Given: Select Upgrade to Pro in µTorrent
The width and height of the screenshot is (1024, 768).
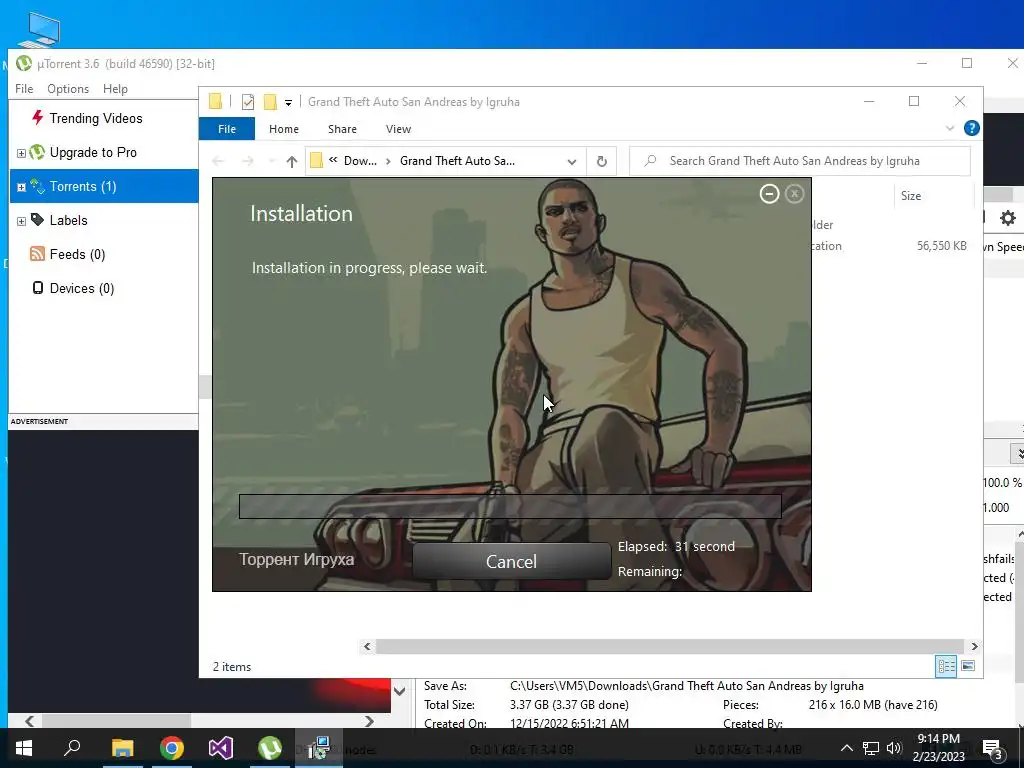Looking at the screenshot, I should (93, 152).
